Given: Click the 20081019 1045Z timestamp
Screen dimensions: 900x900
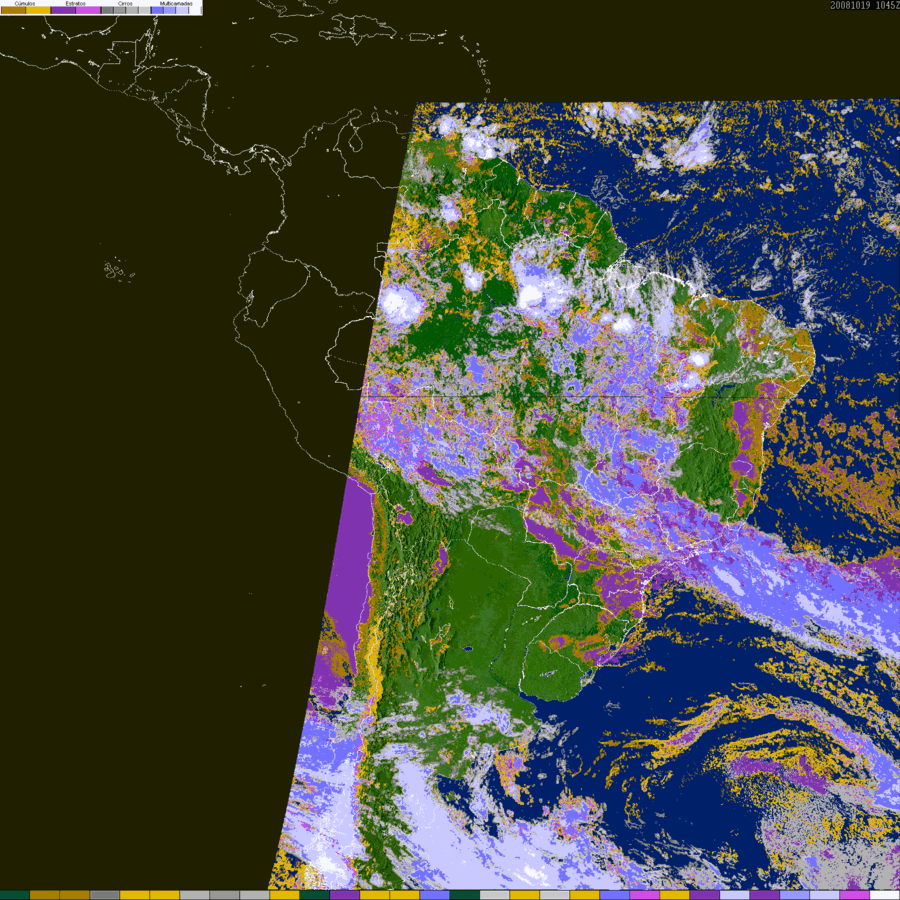Looking at the screenshot, I should coord(864,5).
